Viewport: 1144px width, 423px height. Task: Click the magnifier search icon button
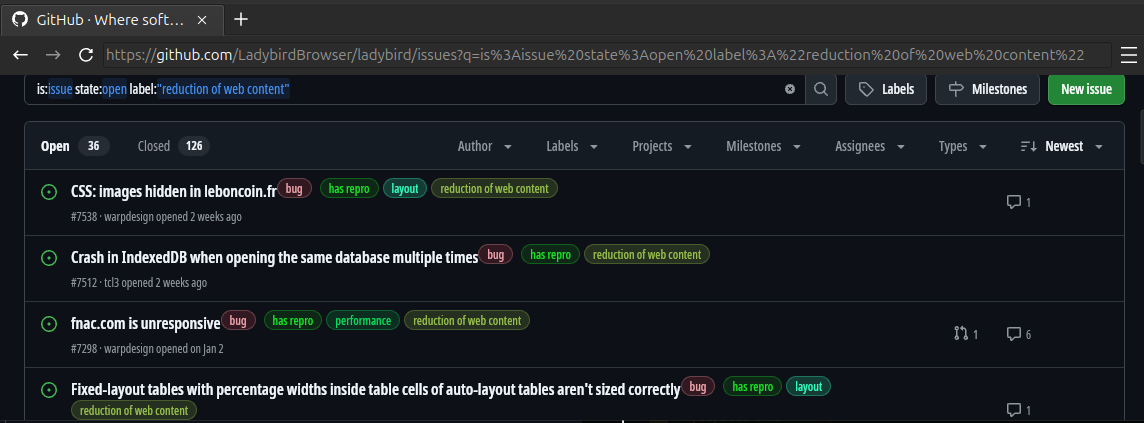click(x=820, y=89)
